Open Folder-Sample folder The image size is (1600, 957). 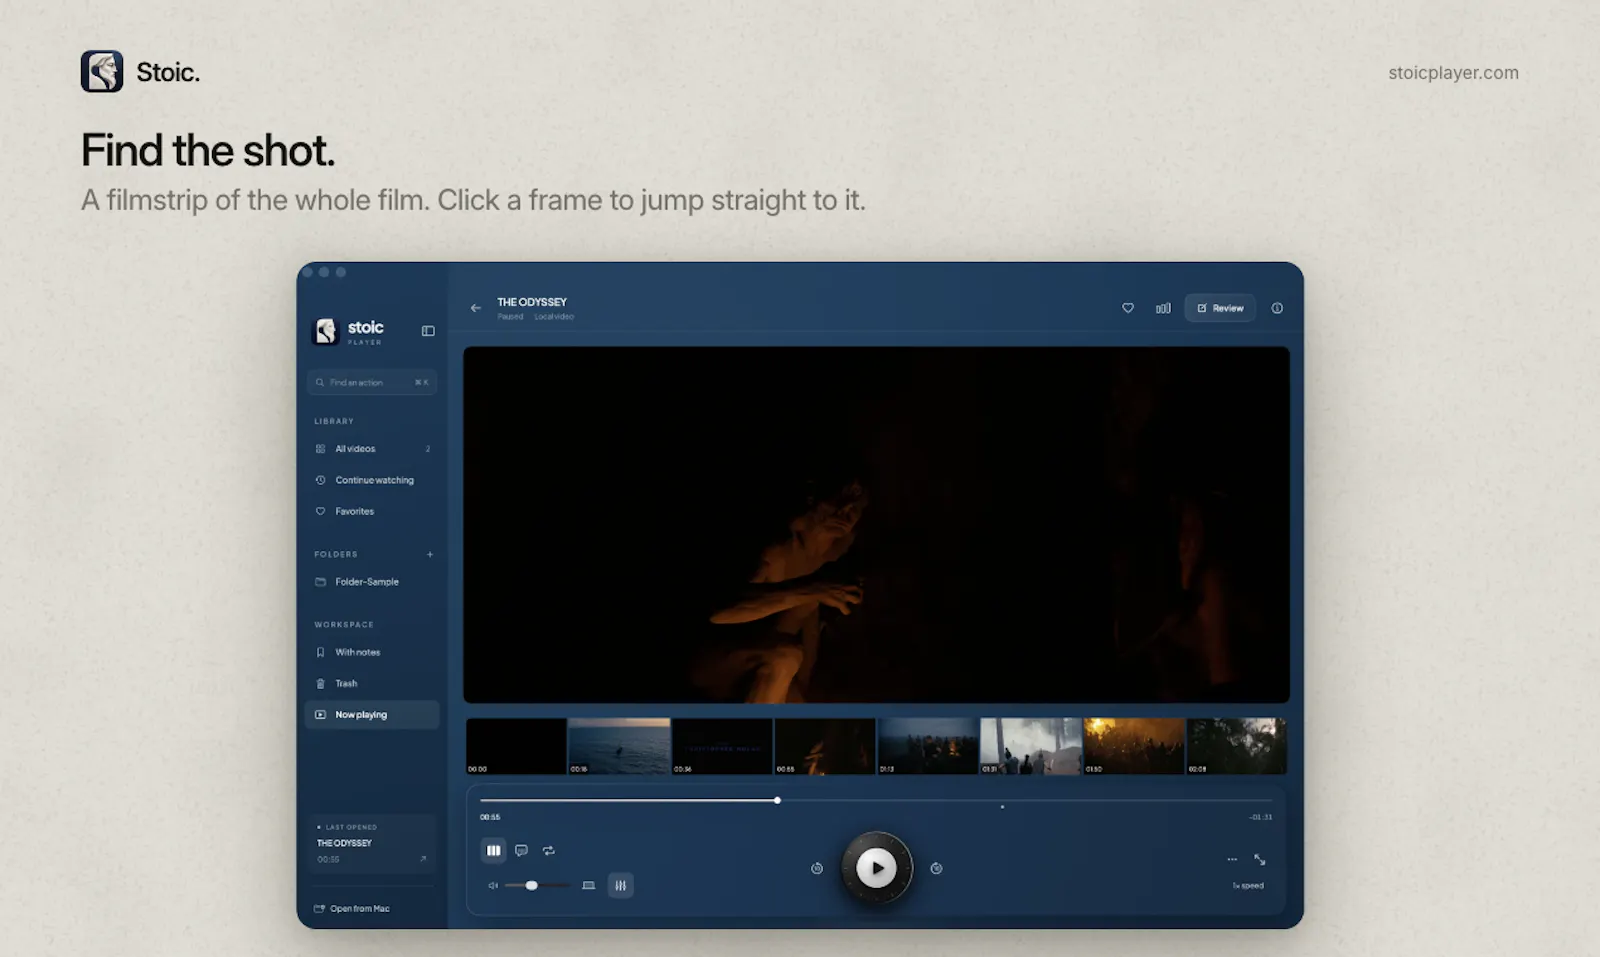click(372, 582)
